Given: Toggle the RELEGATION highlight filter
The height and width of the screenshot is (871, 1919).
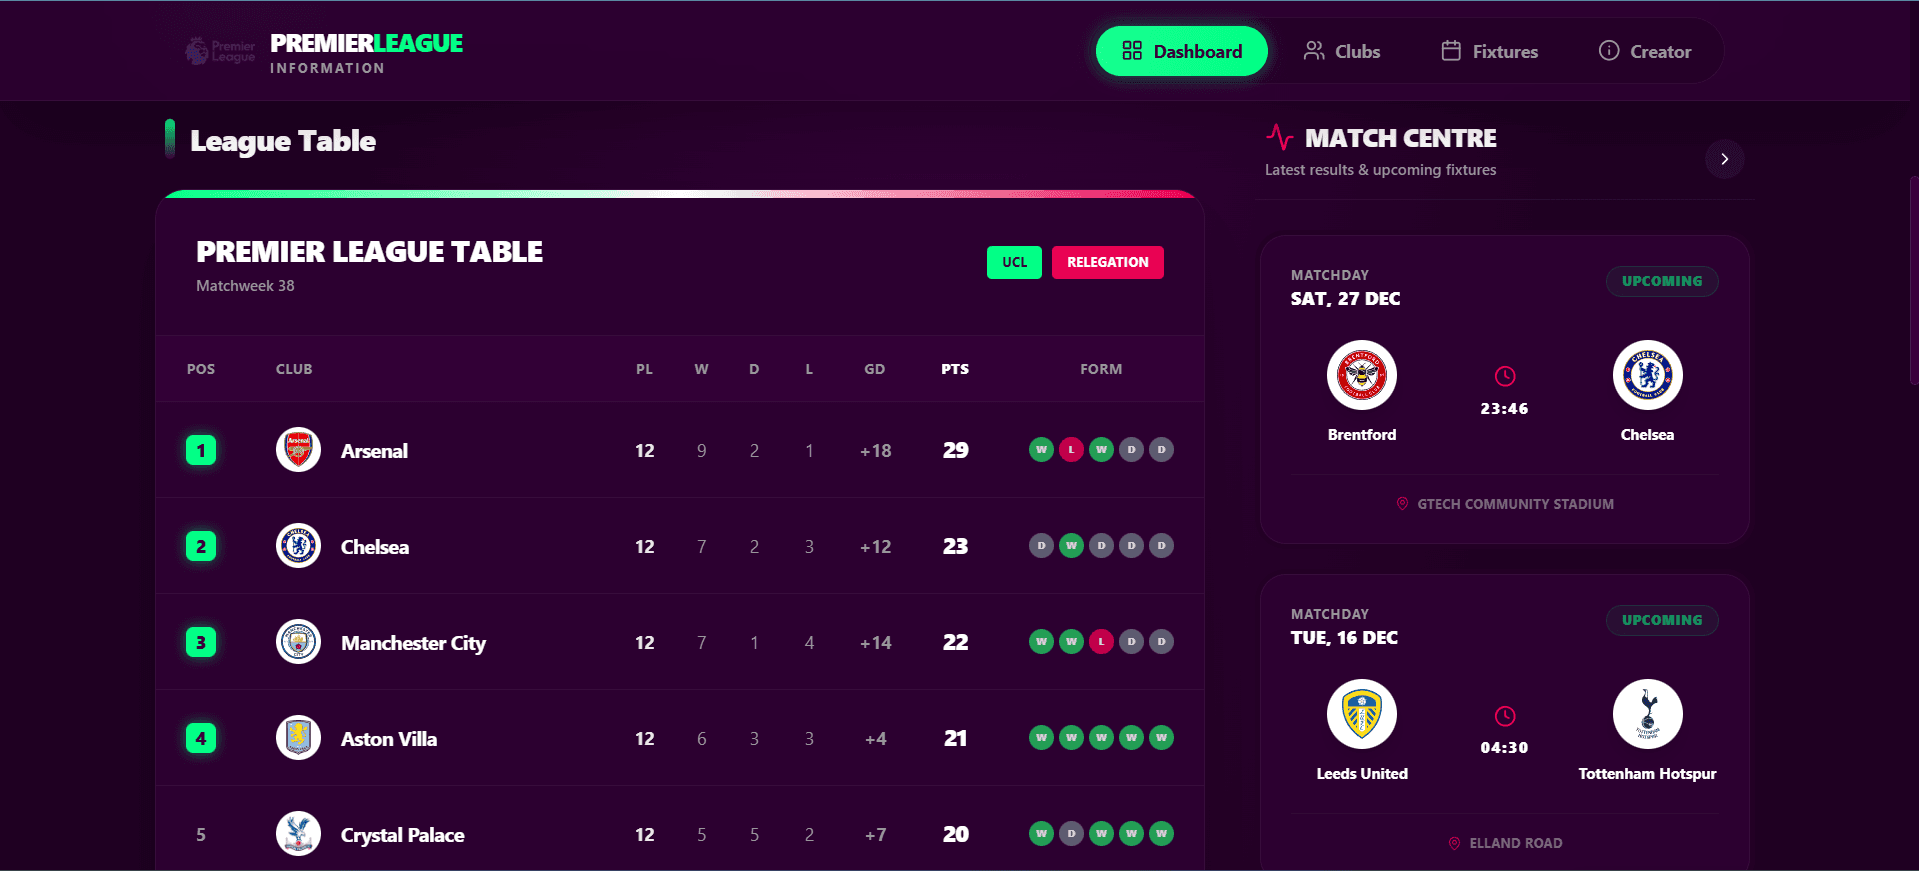Looking at the screenshot, I should (x=1107, y=262).
